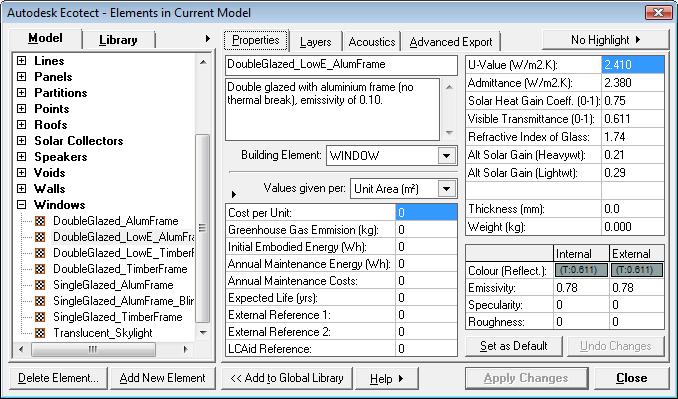Click the SingleGlazed_TimberFrame material icon

pos(40,317)
